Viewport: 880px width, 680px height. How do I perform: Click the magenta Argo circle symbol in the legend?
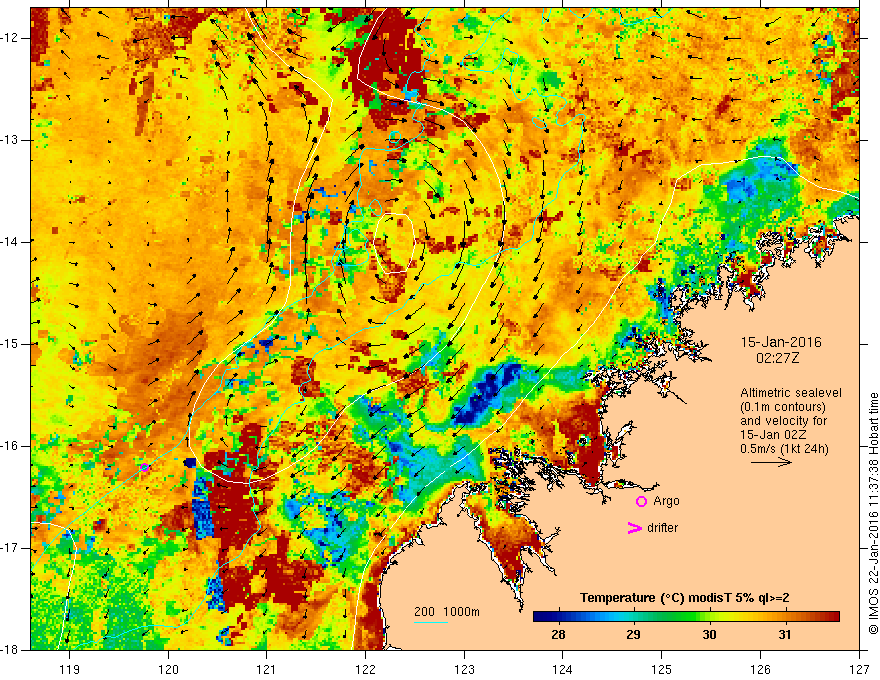641,502
